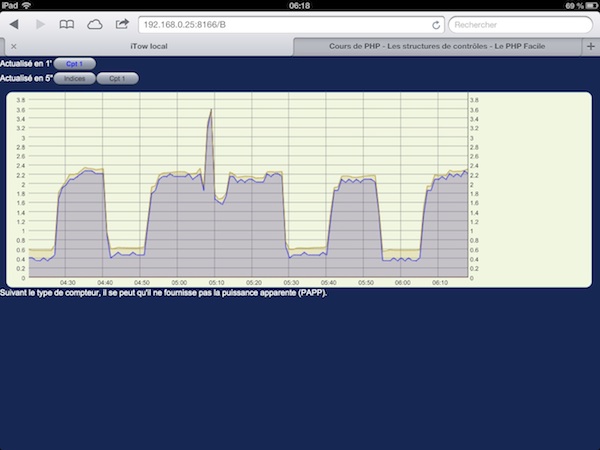Click the 04:30 time axis label

68,283
